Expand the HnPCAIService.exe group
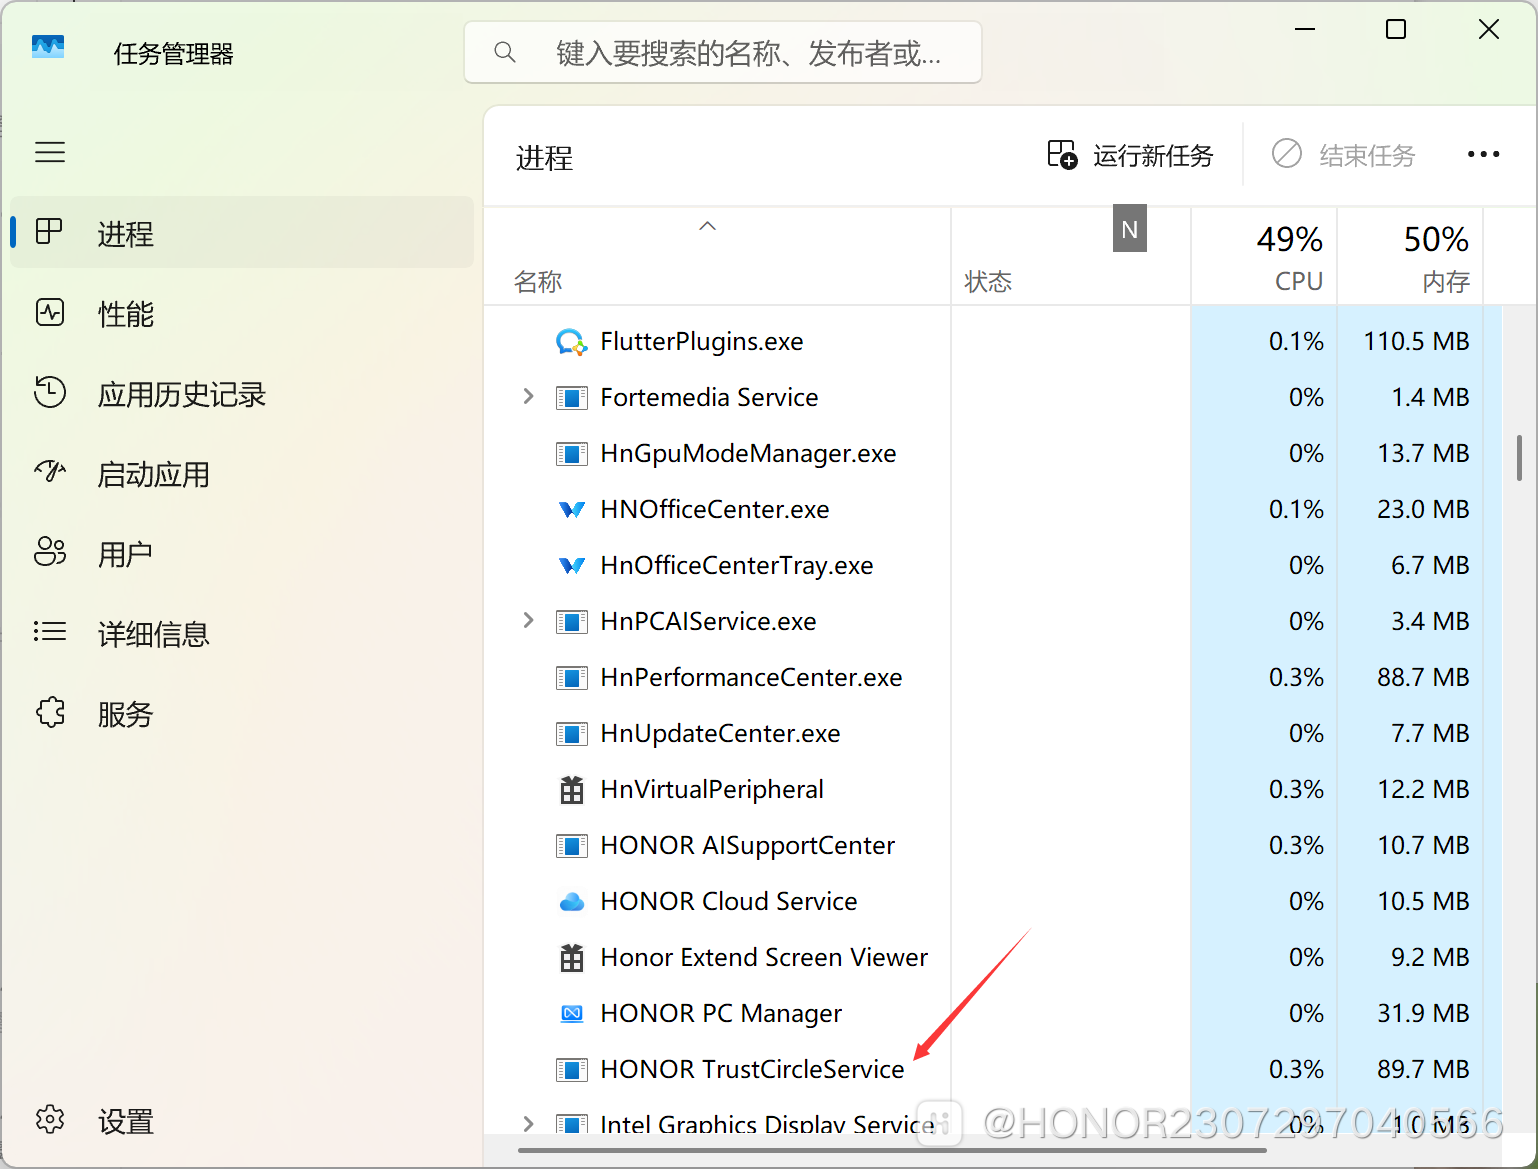The image size is (1538, 1169). 528,621
